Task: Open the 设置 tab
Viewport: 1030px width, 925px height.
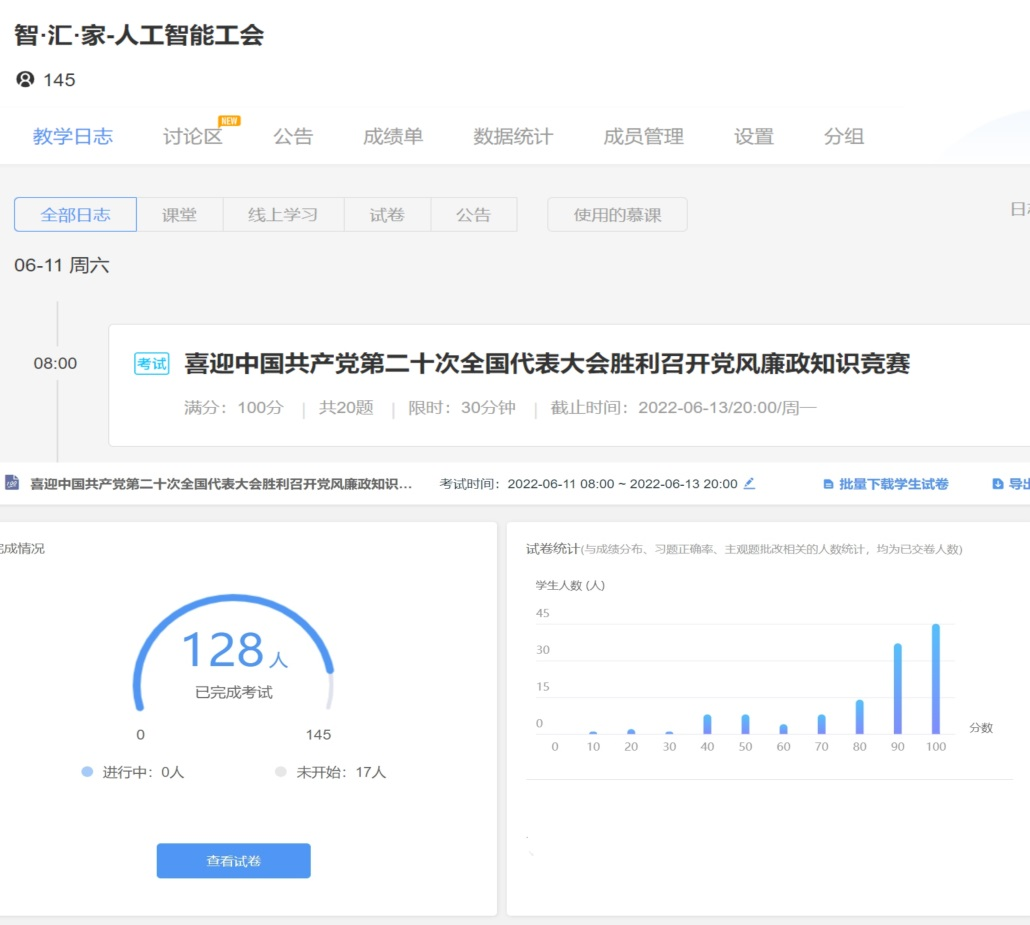Action: pyautogui.click(x=753, y=137)
